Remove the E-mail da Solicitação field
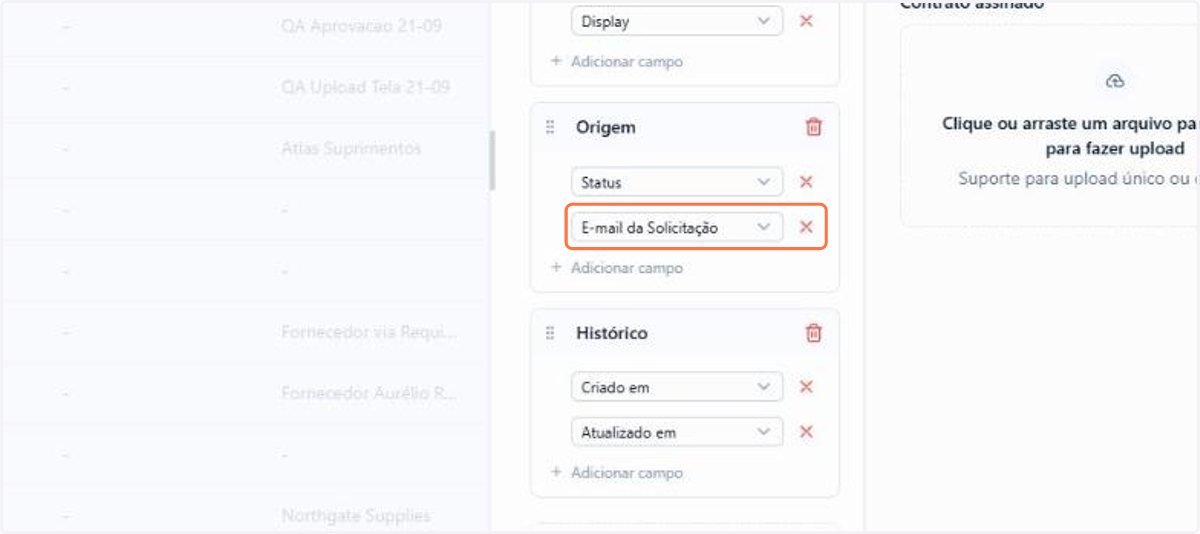 [806, 227]
